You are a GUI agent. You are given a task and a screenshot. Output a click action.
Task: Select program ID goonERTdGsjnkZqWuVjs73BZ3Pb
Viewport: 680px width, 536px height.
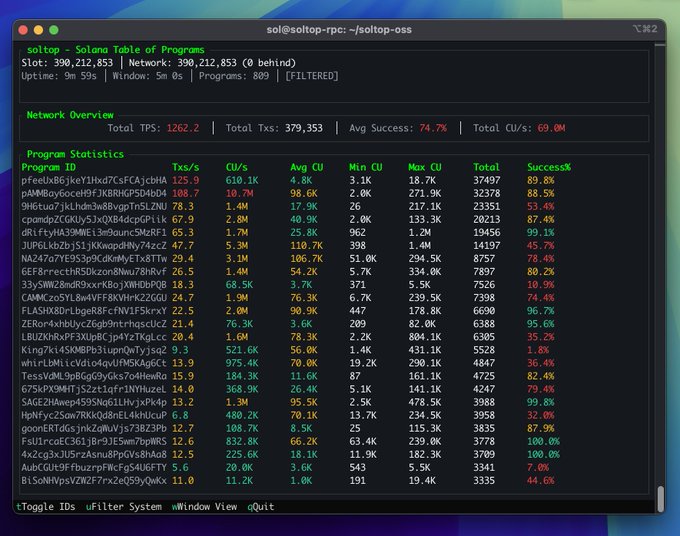click(x=94, y=428)
